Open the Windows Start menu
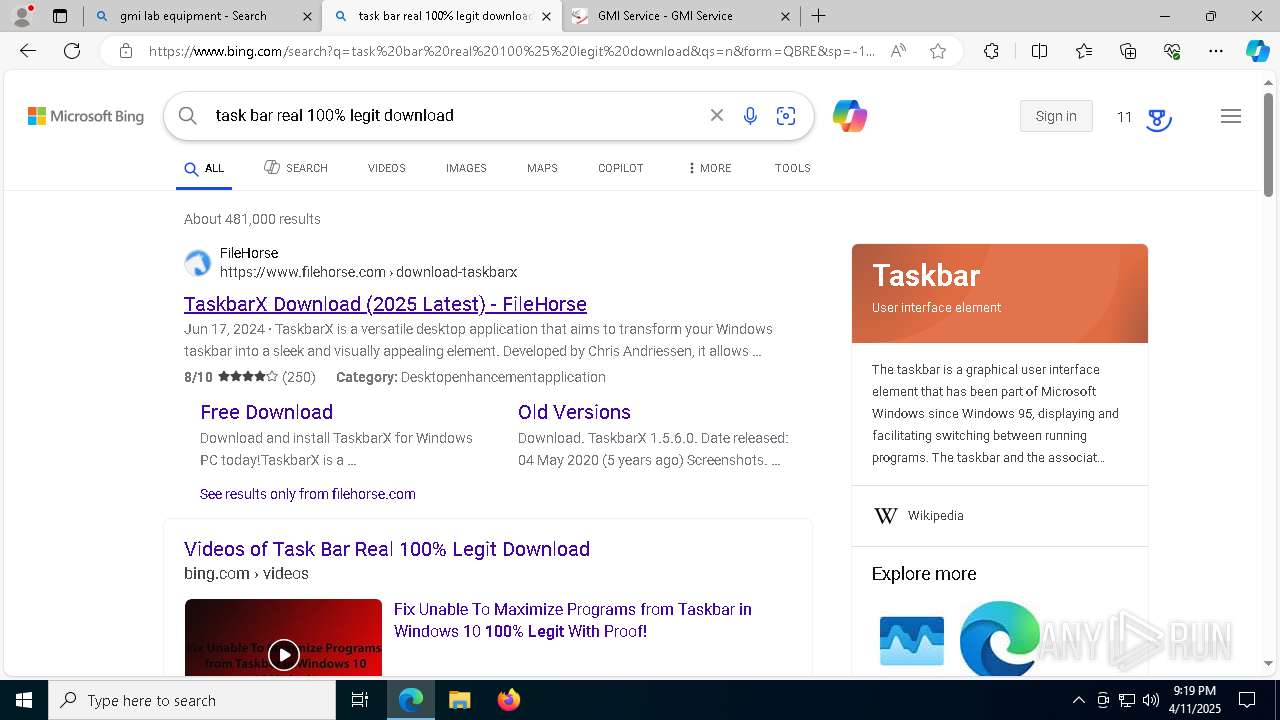Image resolution: width=1280 pixels, height=720 pixels. [x=24, y=700]
